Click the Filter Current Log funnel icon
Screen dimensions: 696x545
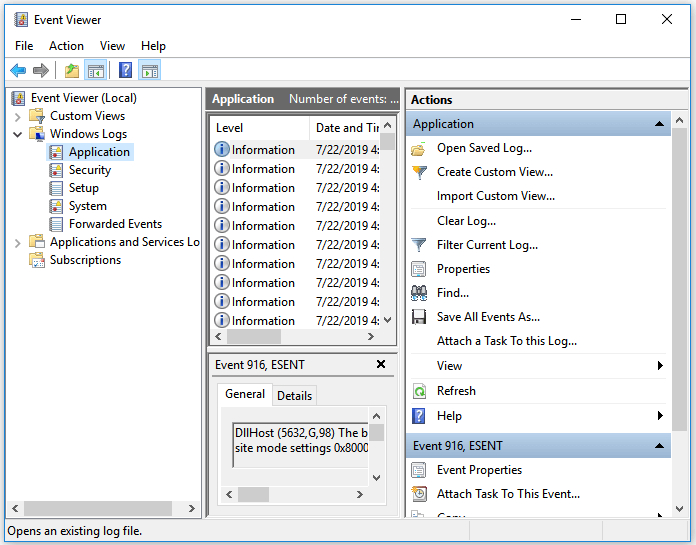pyautogui.click(x=419, y=245)
